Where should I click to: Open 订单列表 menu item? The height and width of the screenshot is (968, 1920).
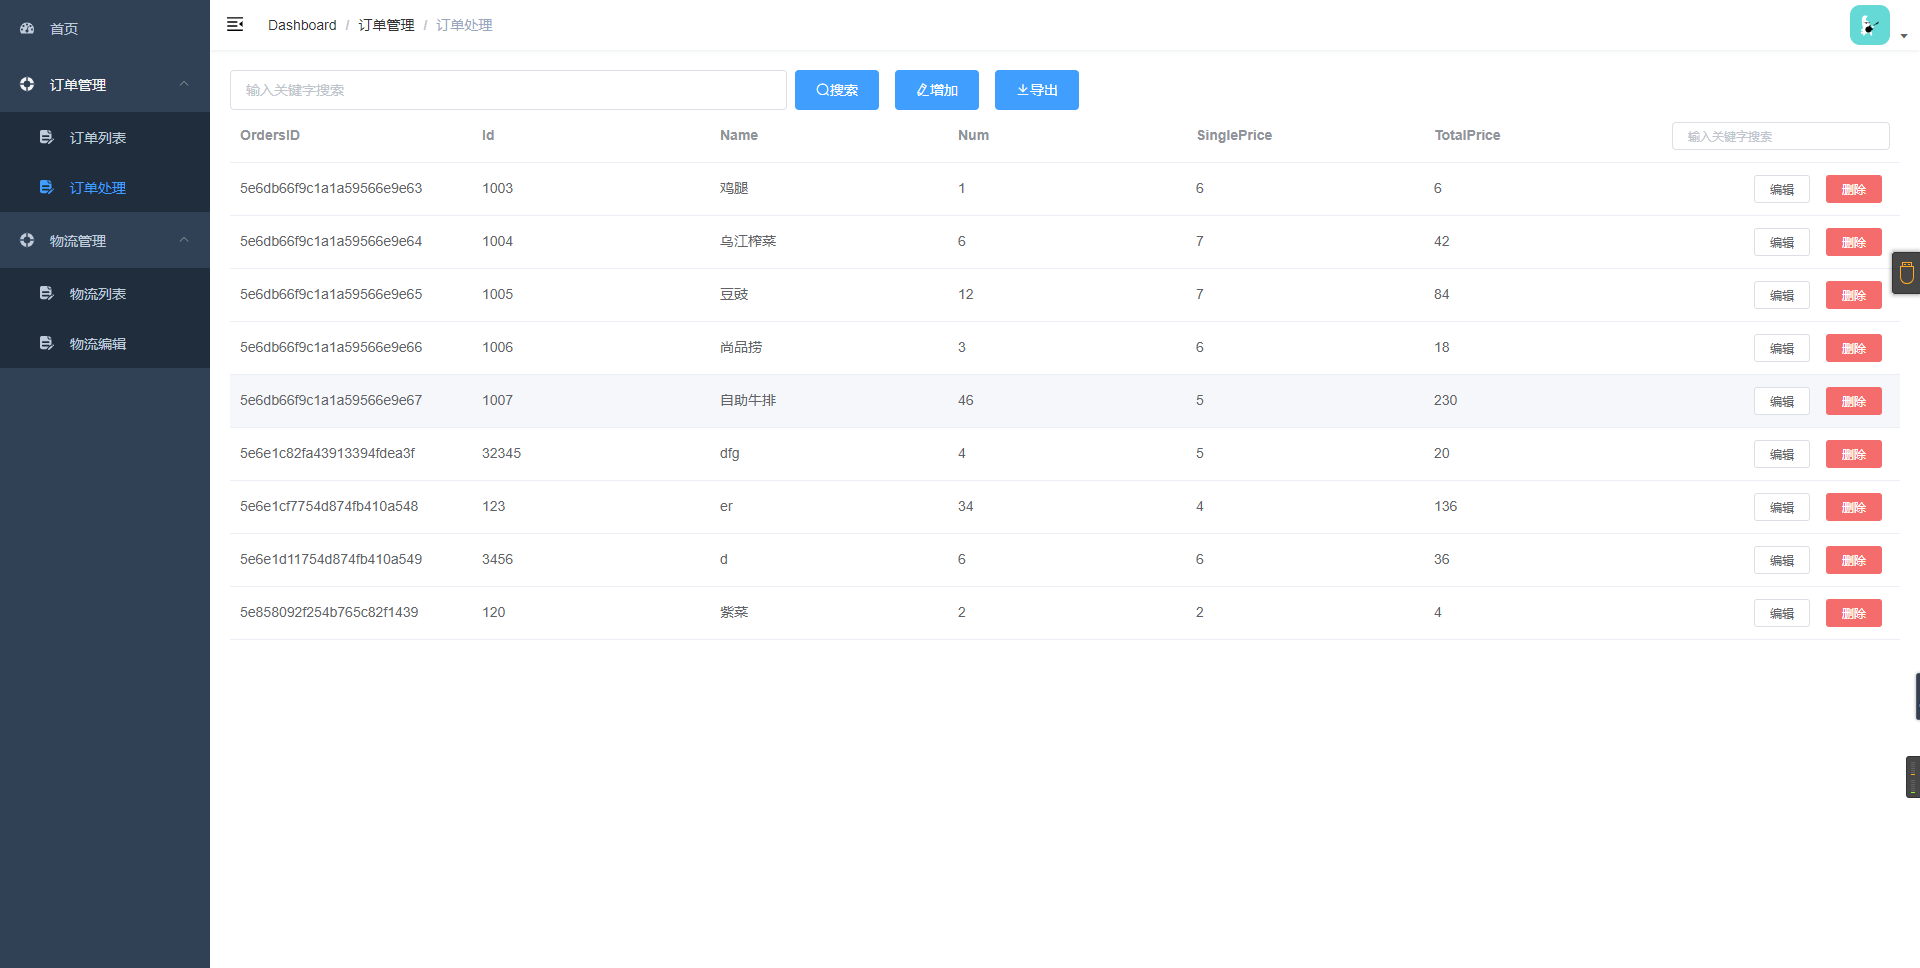[x=105, y=137]
